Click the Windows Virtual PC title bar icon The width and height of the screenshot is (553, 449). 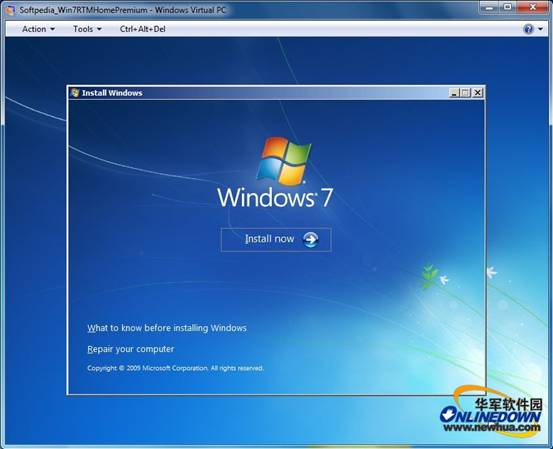point(10,10)
